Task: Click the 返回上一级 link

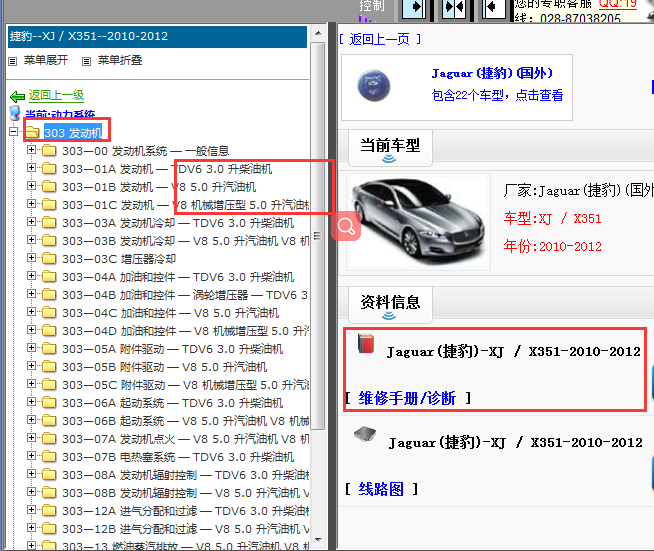Action: tap(56, 96)
